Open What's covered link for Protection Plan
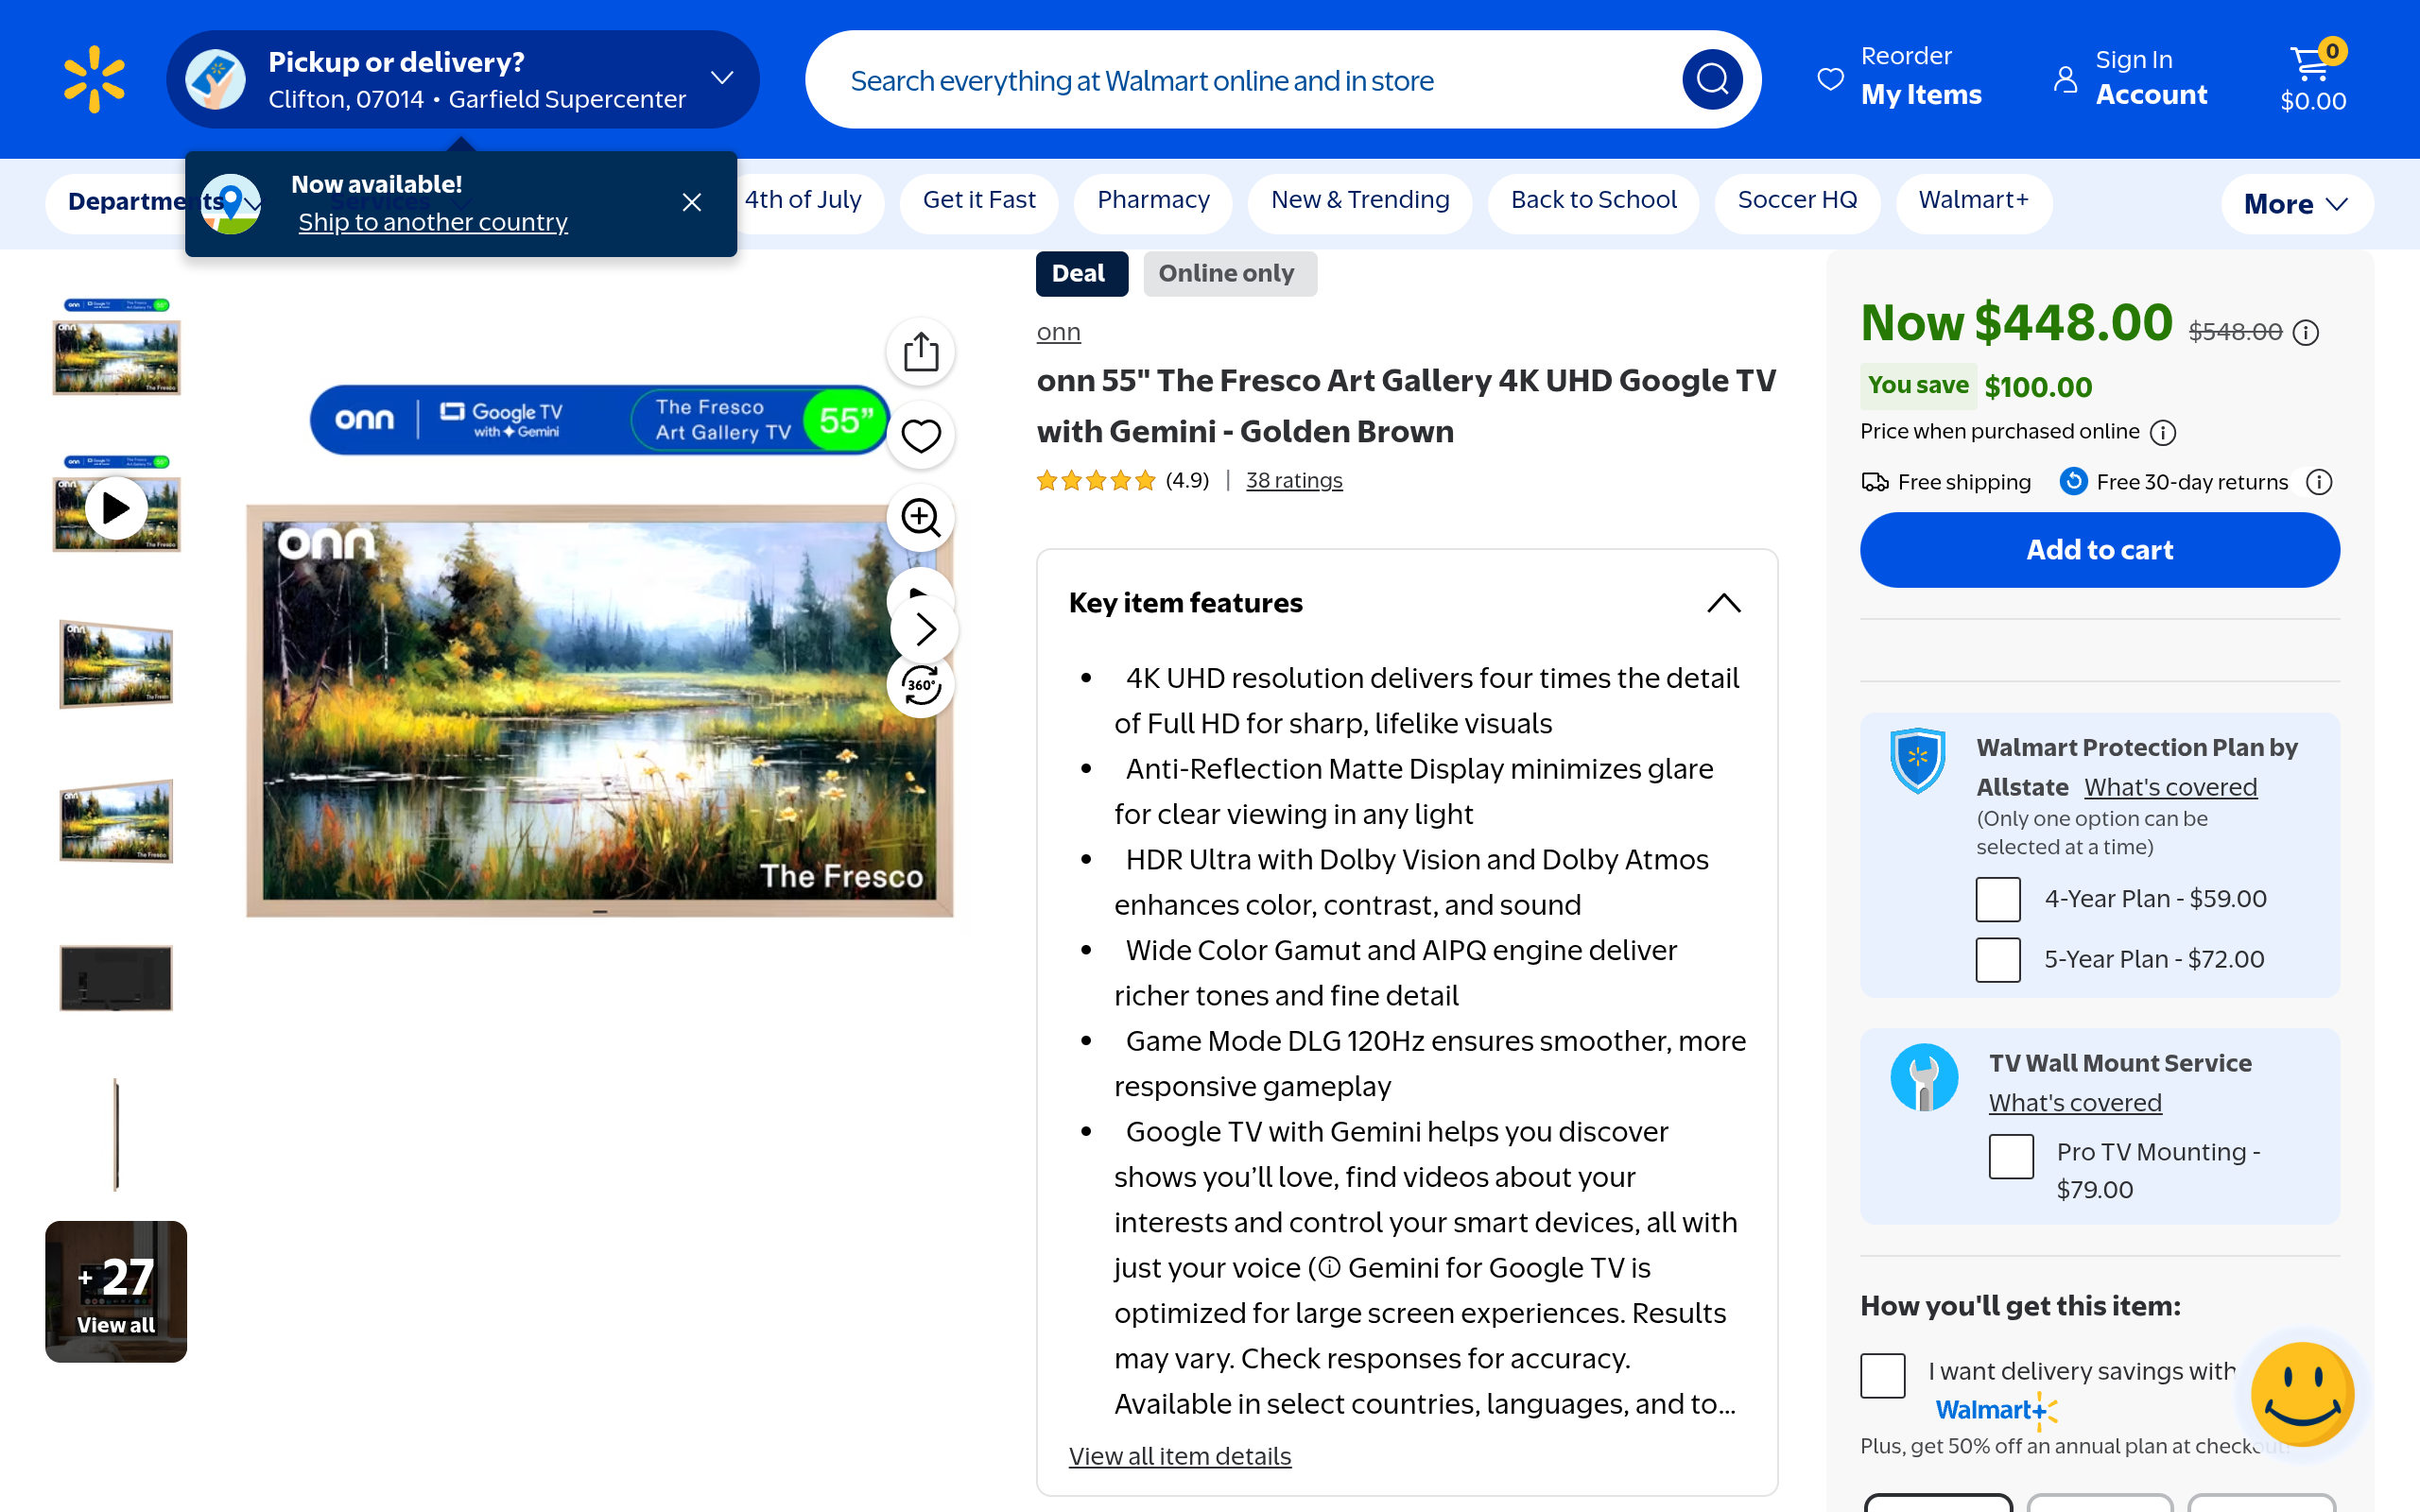2420x1512 pixels. pyautogui.click(x=2170, y=787)
